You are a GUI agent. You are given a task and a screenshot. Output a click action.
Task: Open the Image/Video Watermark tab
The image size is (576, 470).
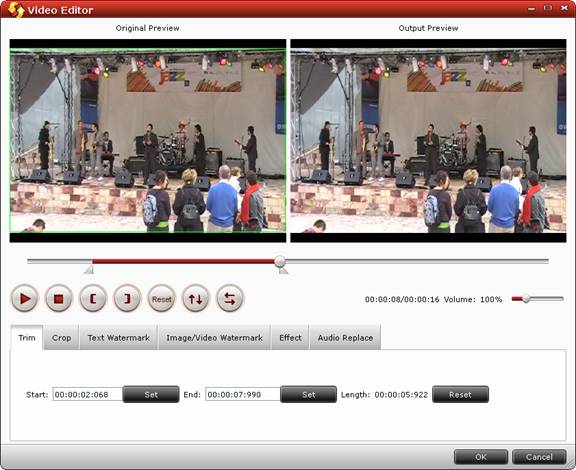coord(215,337)
